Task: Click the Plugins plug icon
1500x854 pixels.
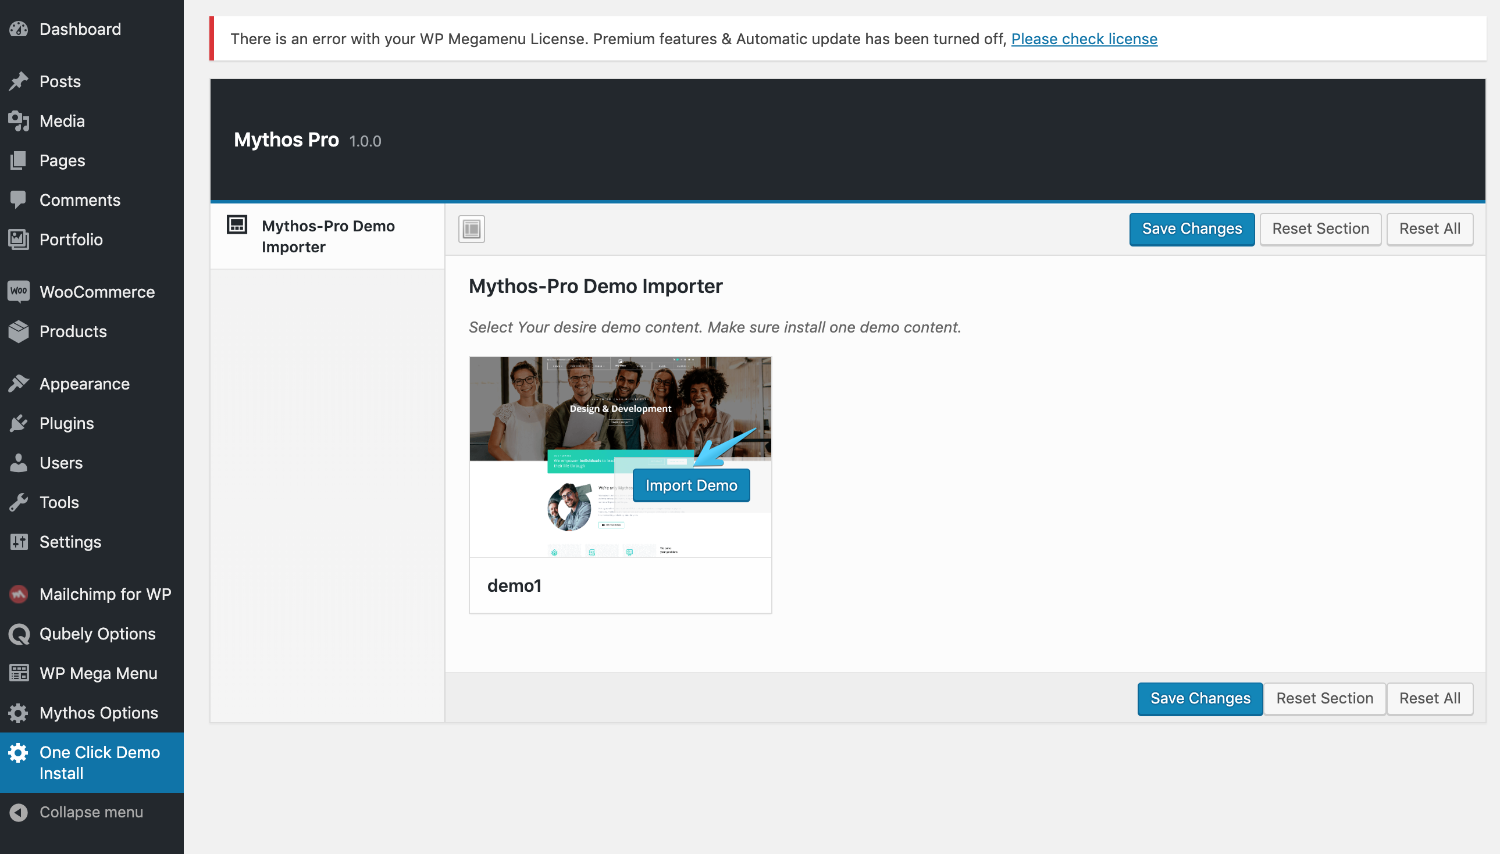Action: pyautogui.click(x=18, y=423)
